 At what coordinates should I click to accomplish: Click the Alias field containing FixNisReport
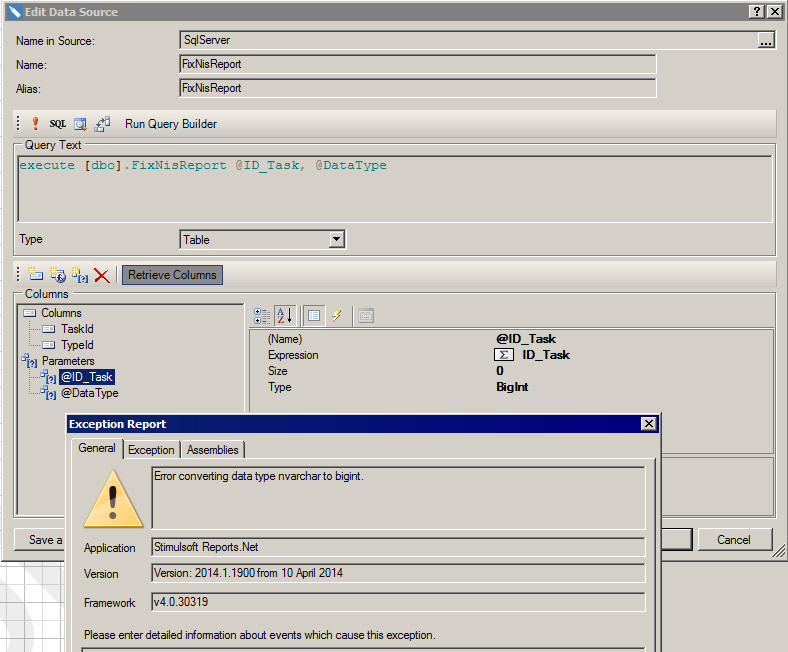(x=418, y=88)
